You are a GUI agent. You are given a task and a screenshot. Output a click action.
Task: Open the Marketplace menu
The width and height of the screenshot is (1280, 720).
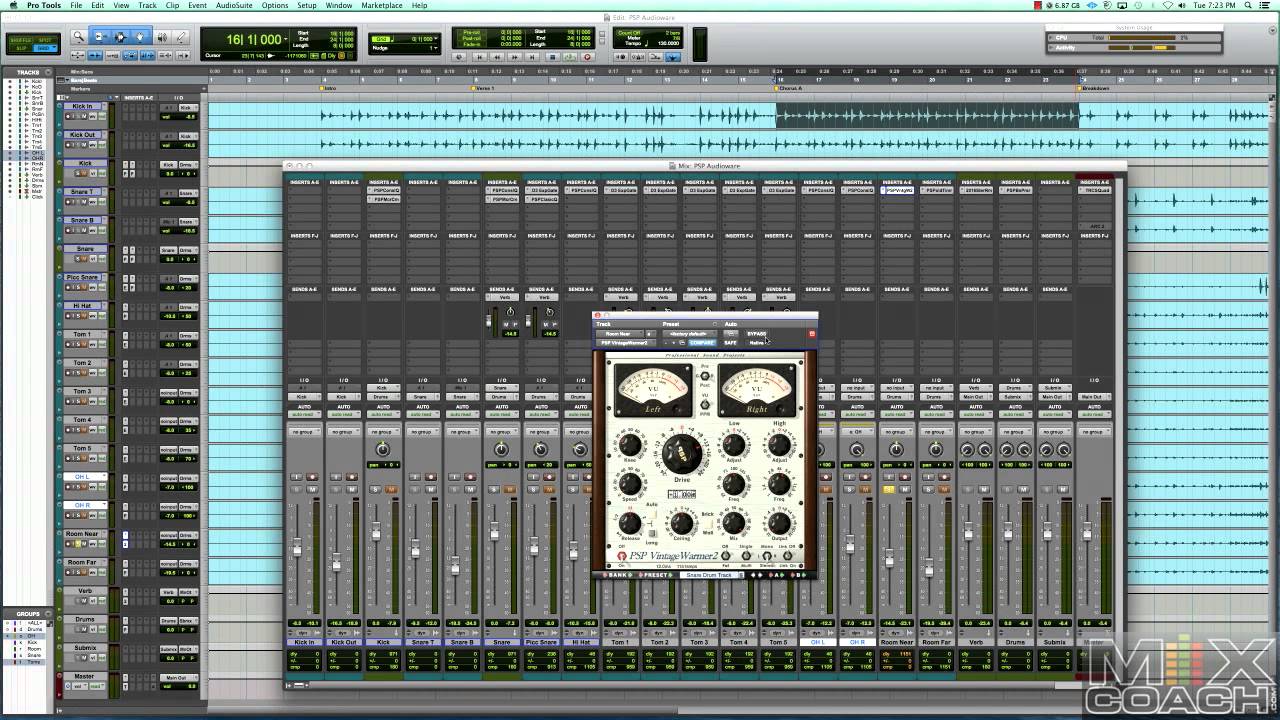[x=381, y=5]
